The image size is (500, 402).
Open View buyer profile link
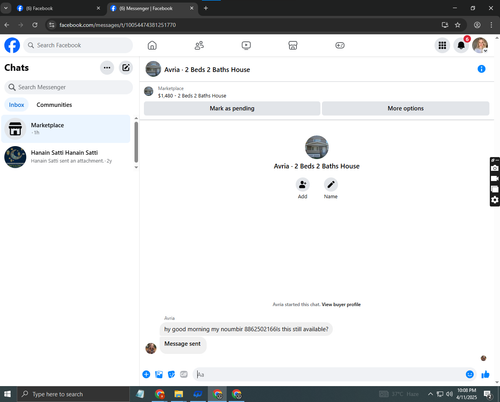(x=341, y=304)
